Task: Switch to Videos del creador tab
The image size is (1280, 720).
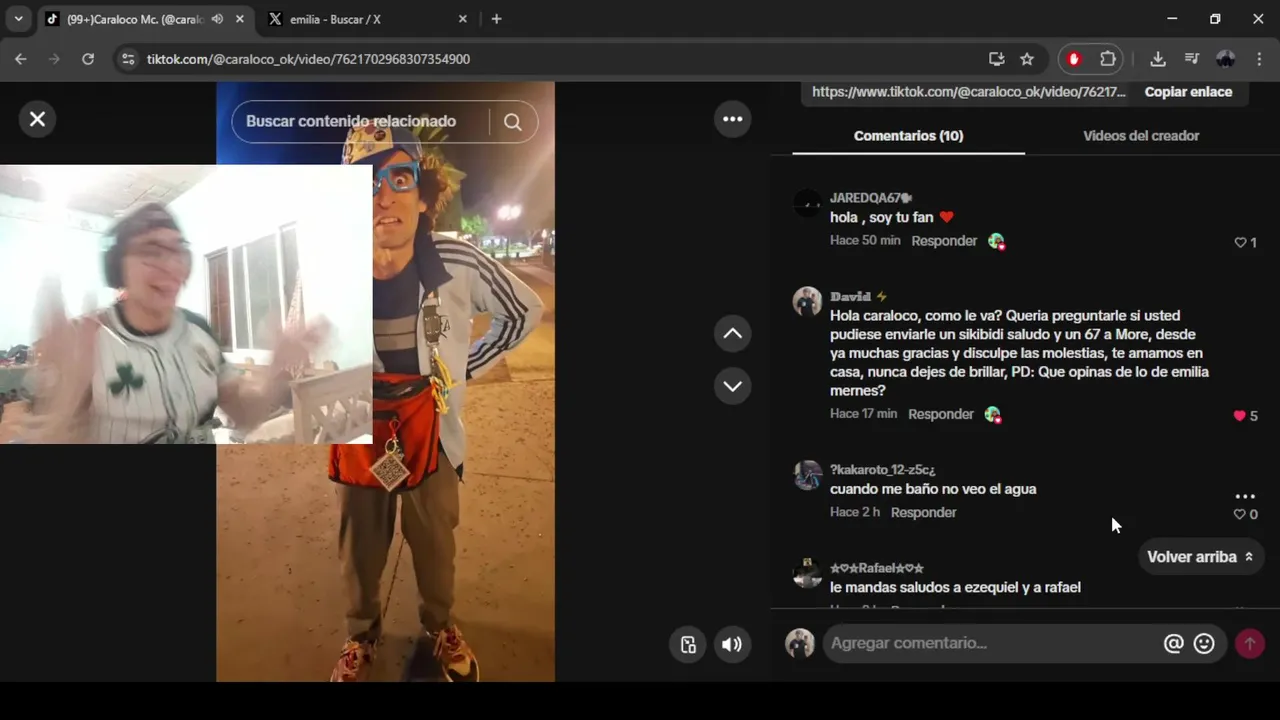Action: click(1141, 136)
